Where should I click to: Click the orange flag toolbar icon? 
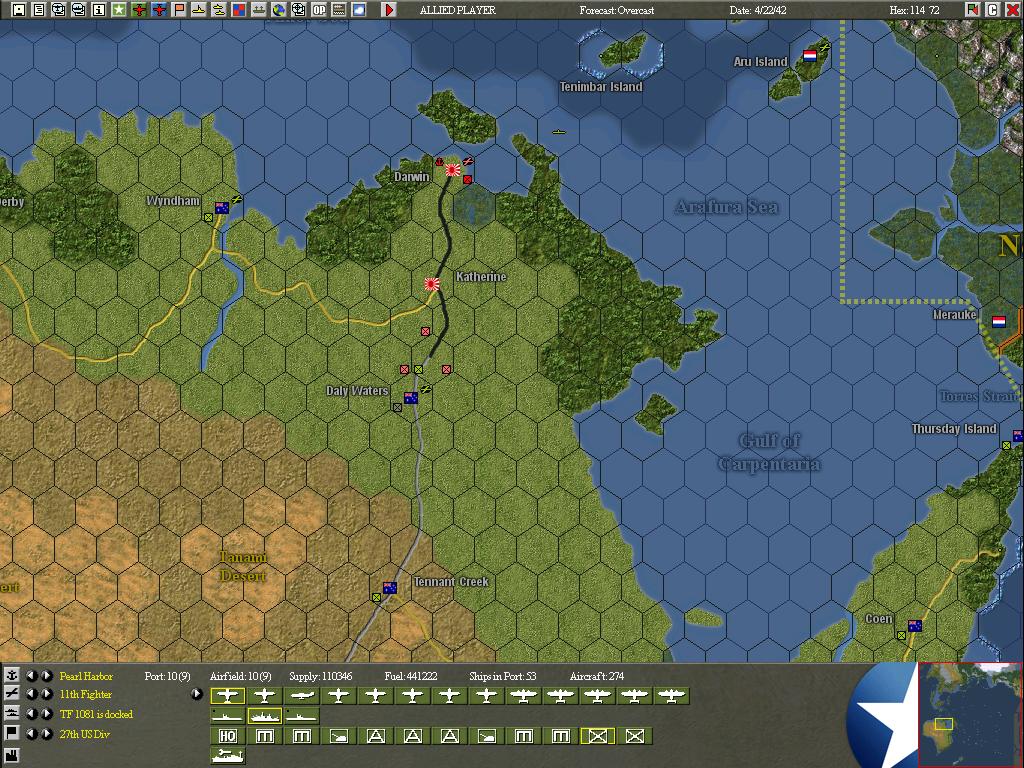pos(179,10)
